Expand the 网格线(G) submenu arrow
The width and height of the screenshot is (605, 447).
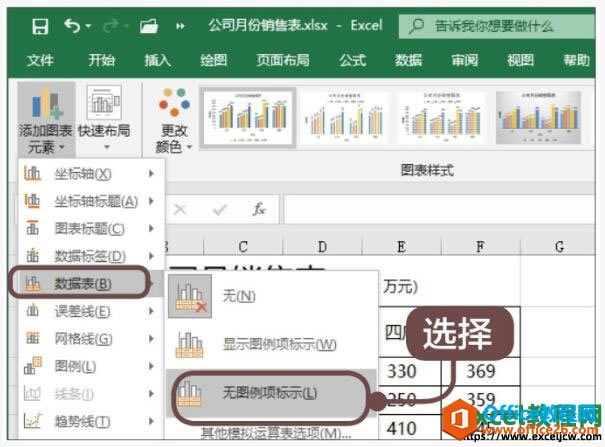pyautogui.click(x=152, y=339)
